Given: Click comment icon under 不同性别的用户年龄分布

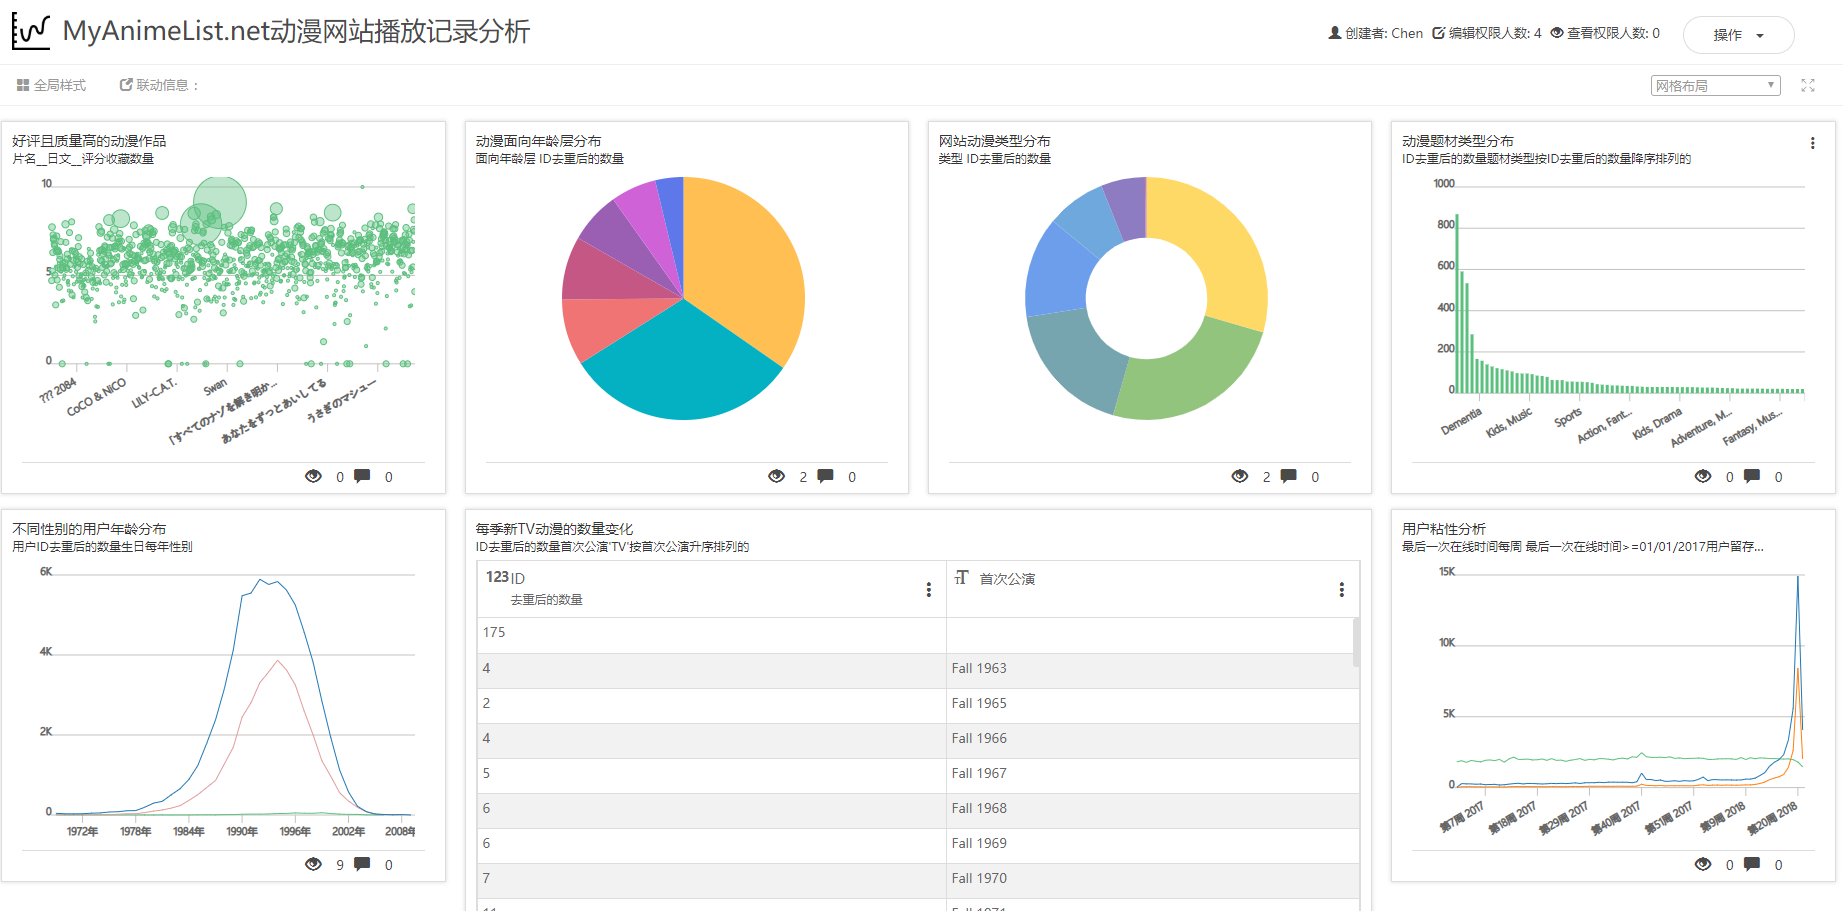Looking at the screenshot, I should coord(362,864).
